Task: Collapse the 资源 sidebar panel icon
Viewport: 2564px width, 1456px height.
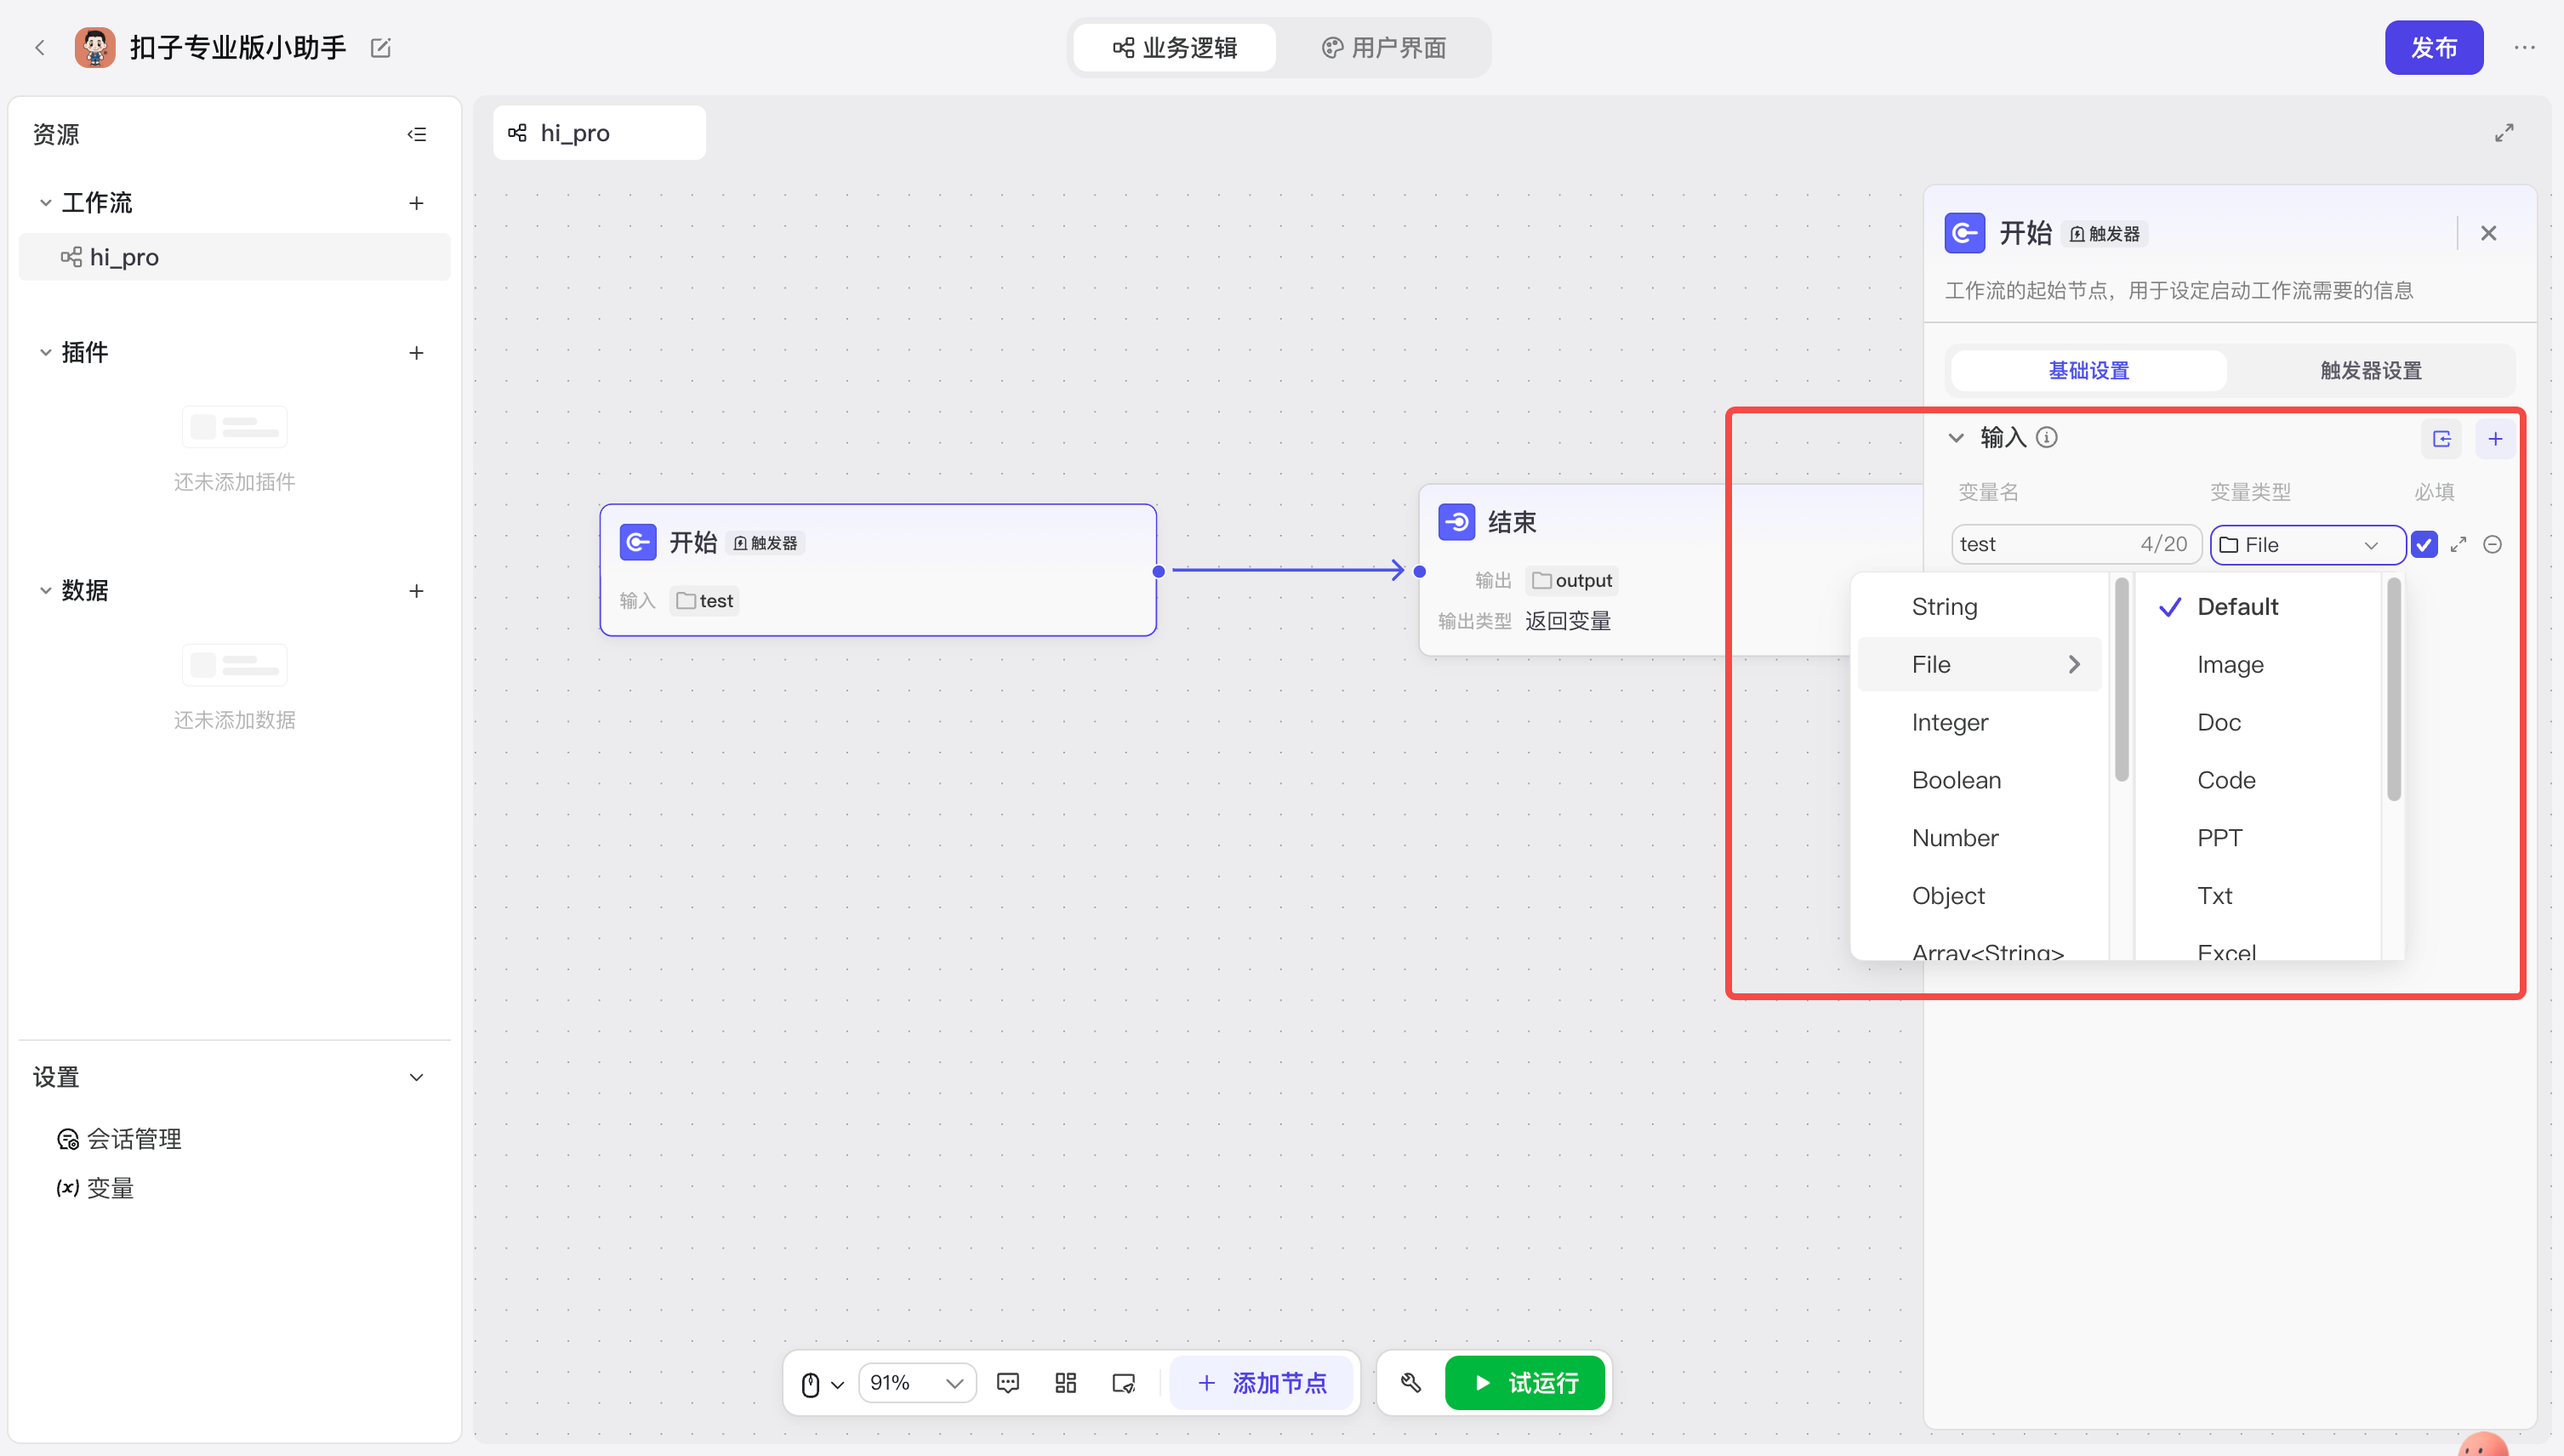Action: point(417,134)
